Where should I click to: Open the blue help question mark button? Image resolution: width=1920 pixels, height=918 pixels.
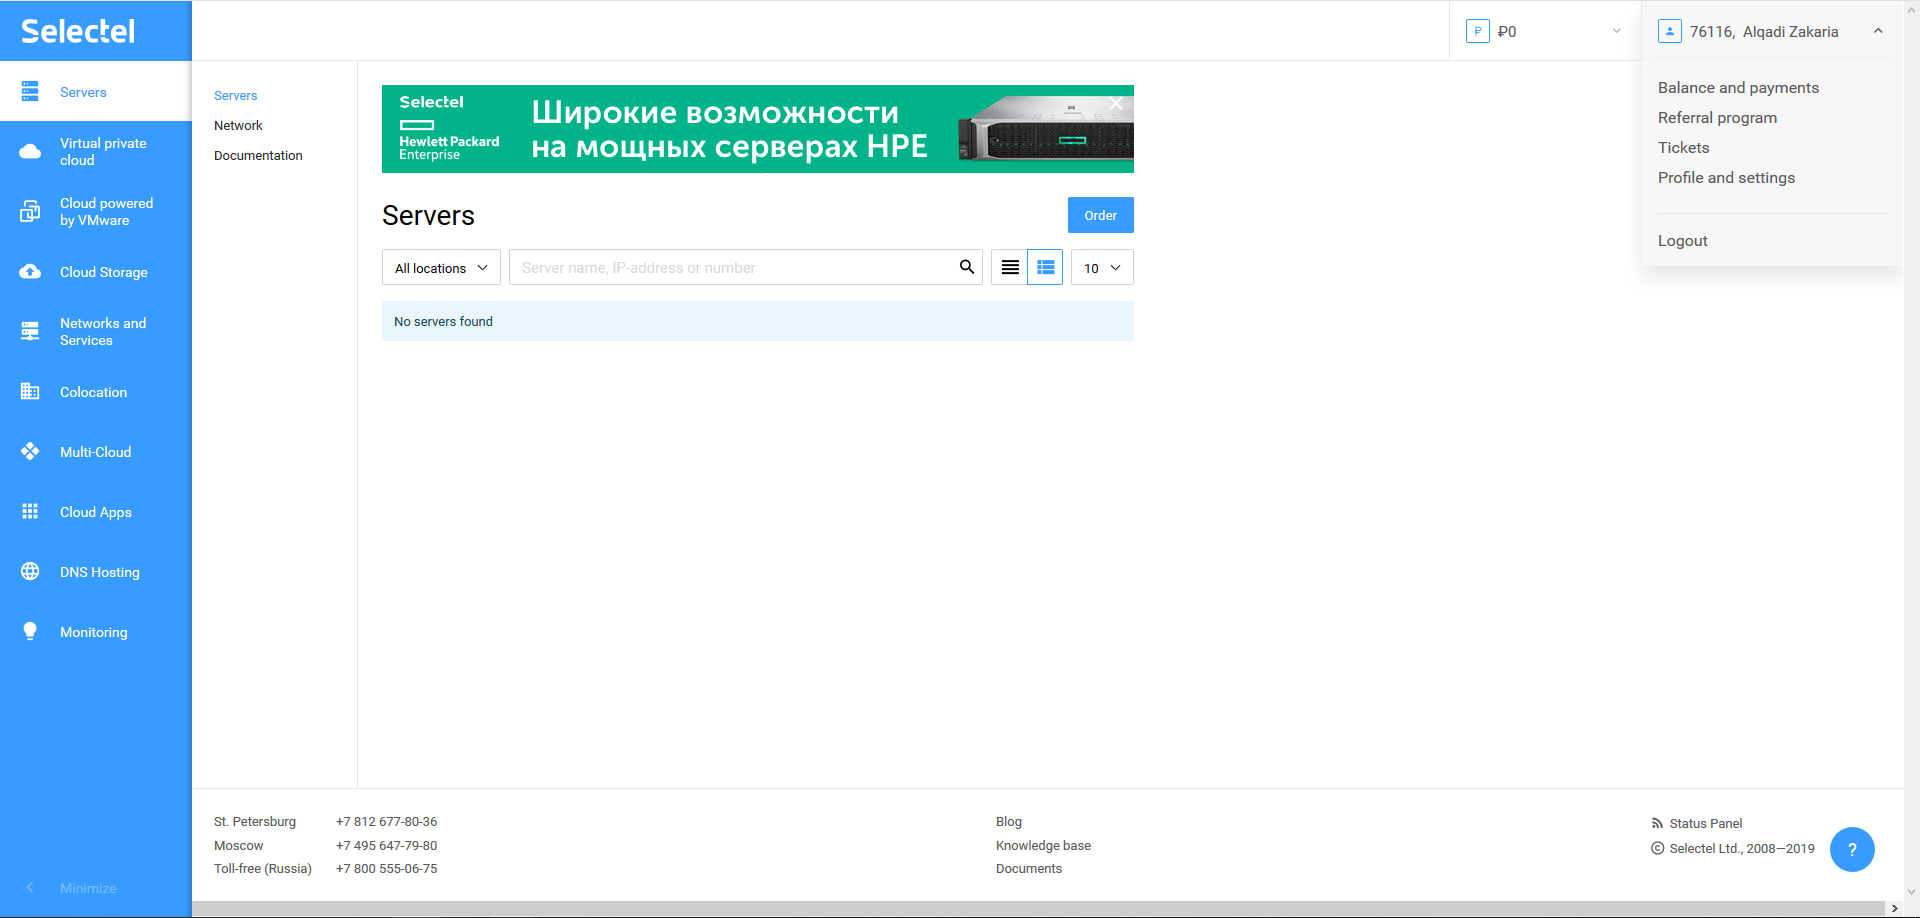1851,849
